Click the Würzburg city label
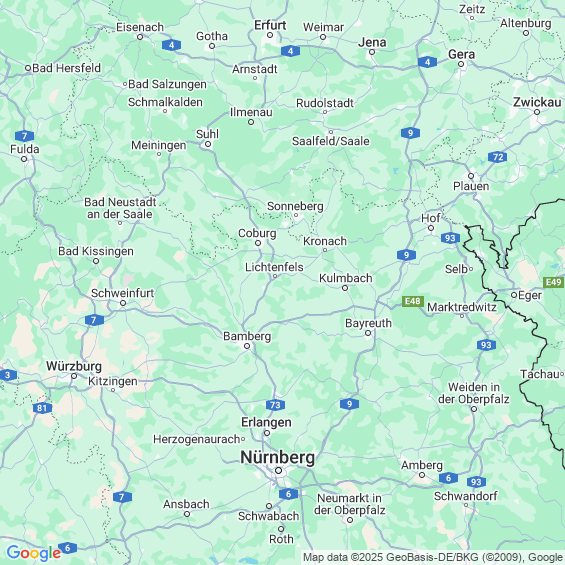 [x=74, y=366]
